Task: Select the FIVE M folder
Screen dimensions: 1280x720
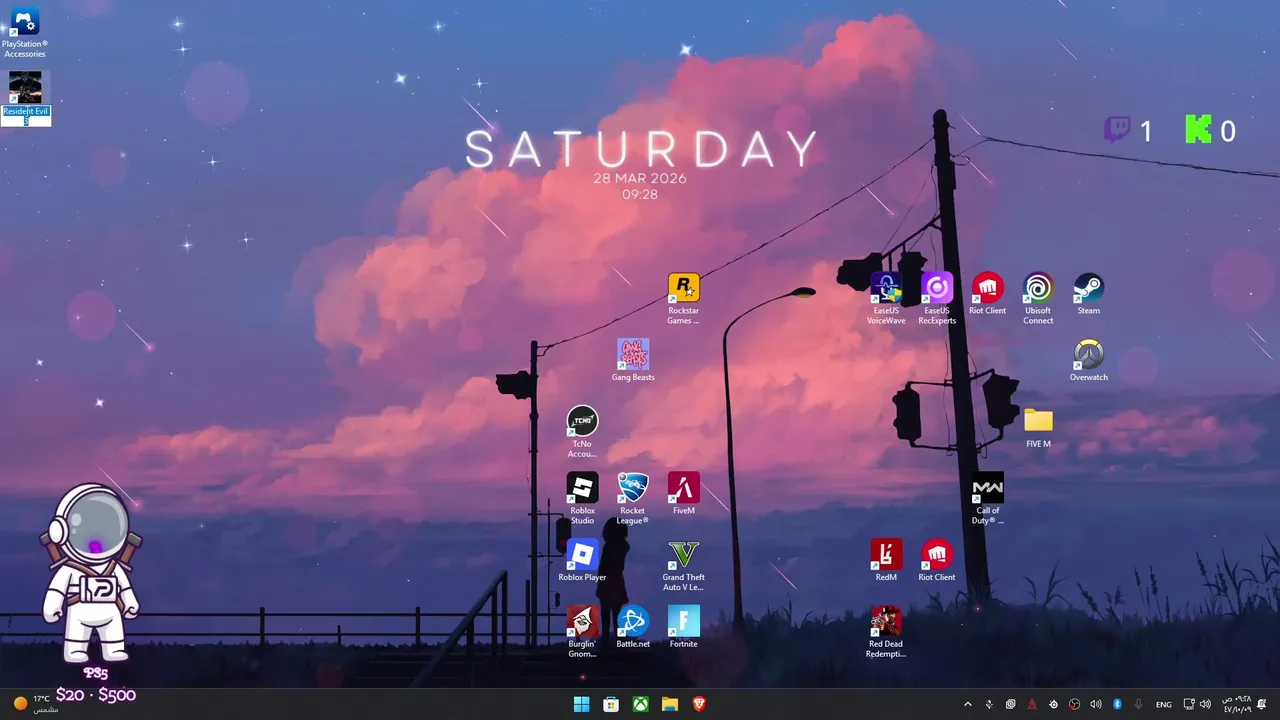Action: [x=1039, y=427]
